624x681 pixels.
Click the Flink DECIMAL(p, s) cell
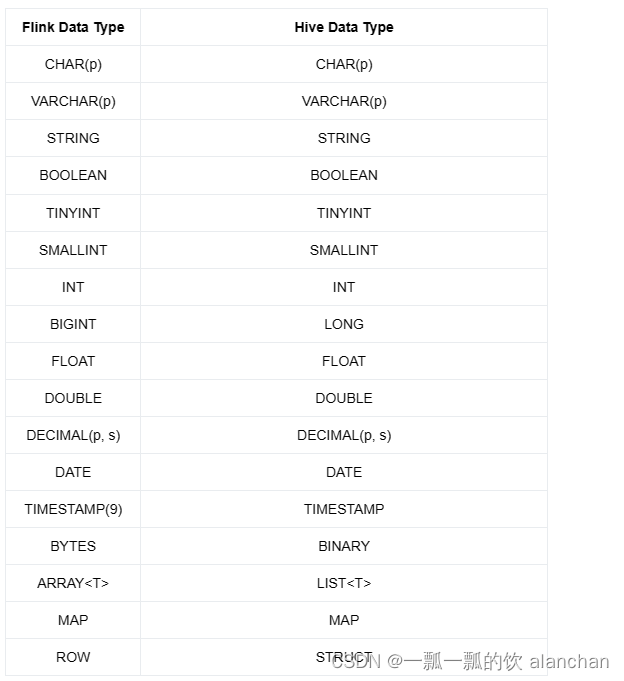(73, 435)
